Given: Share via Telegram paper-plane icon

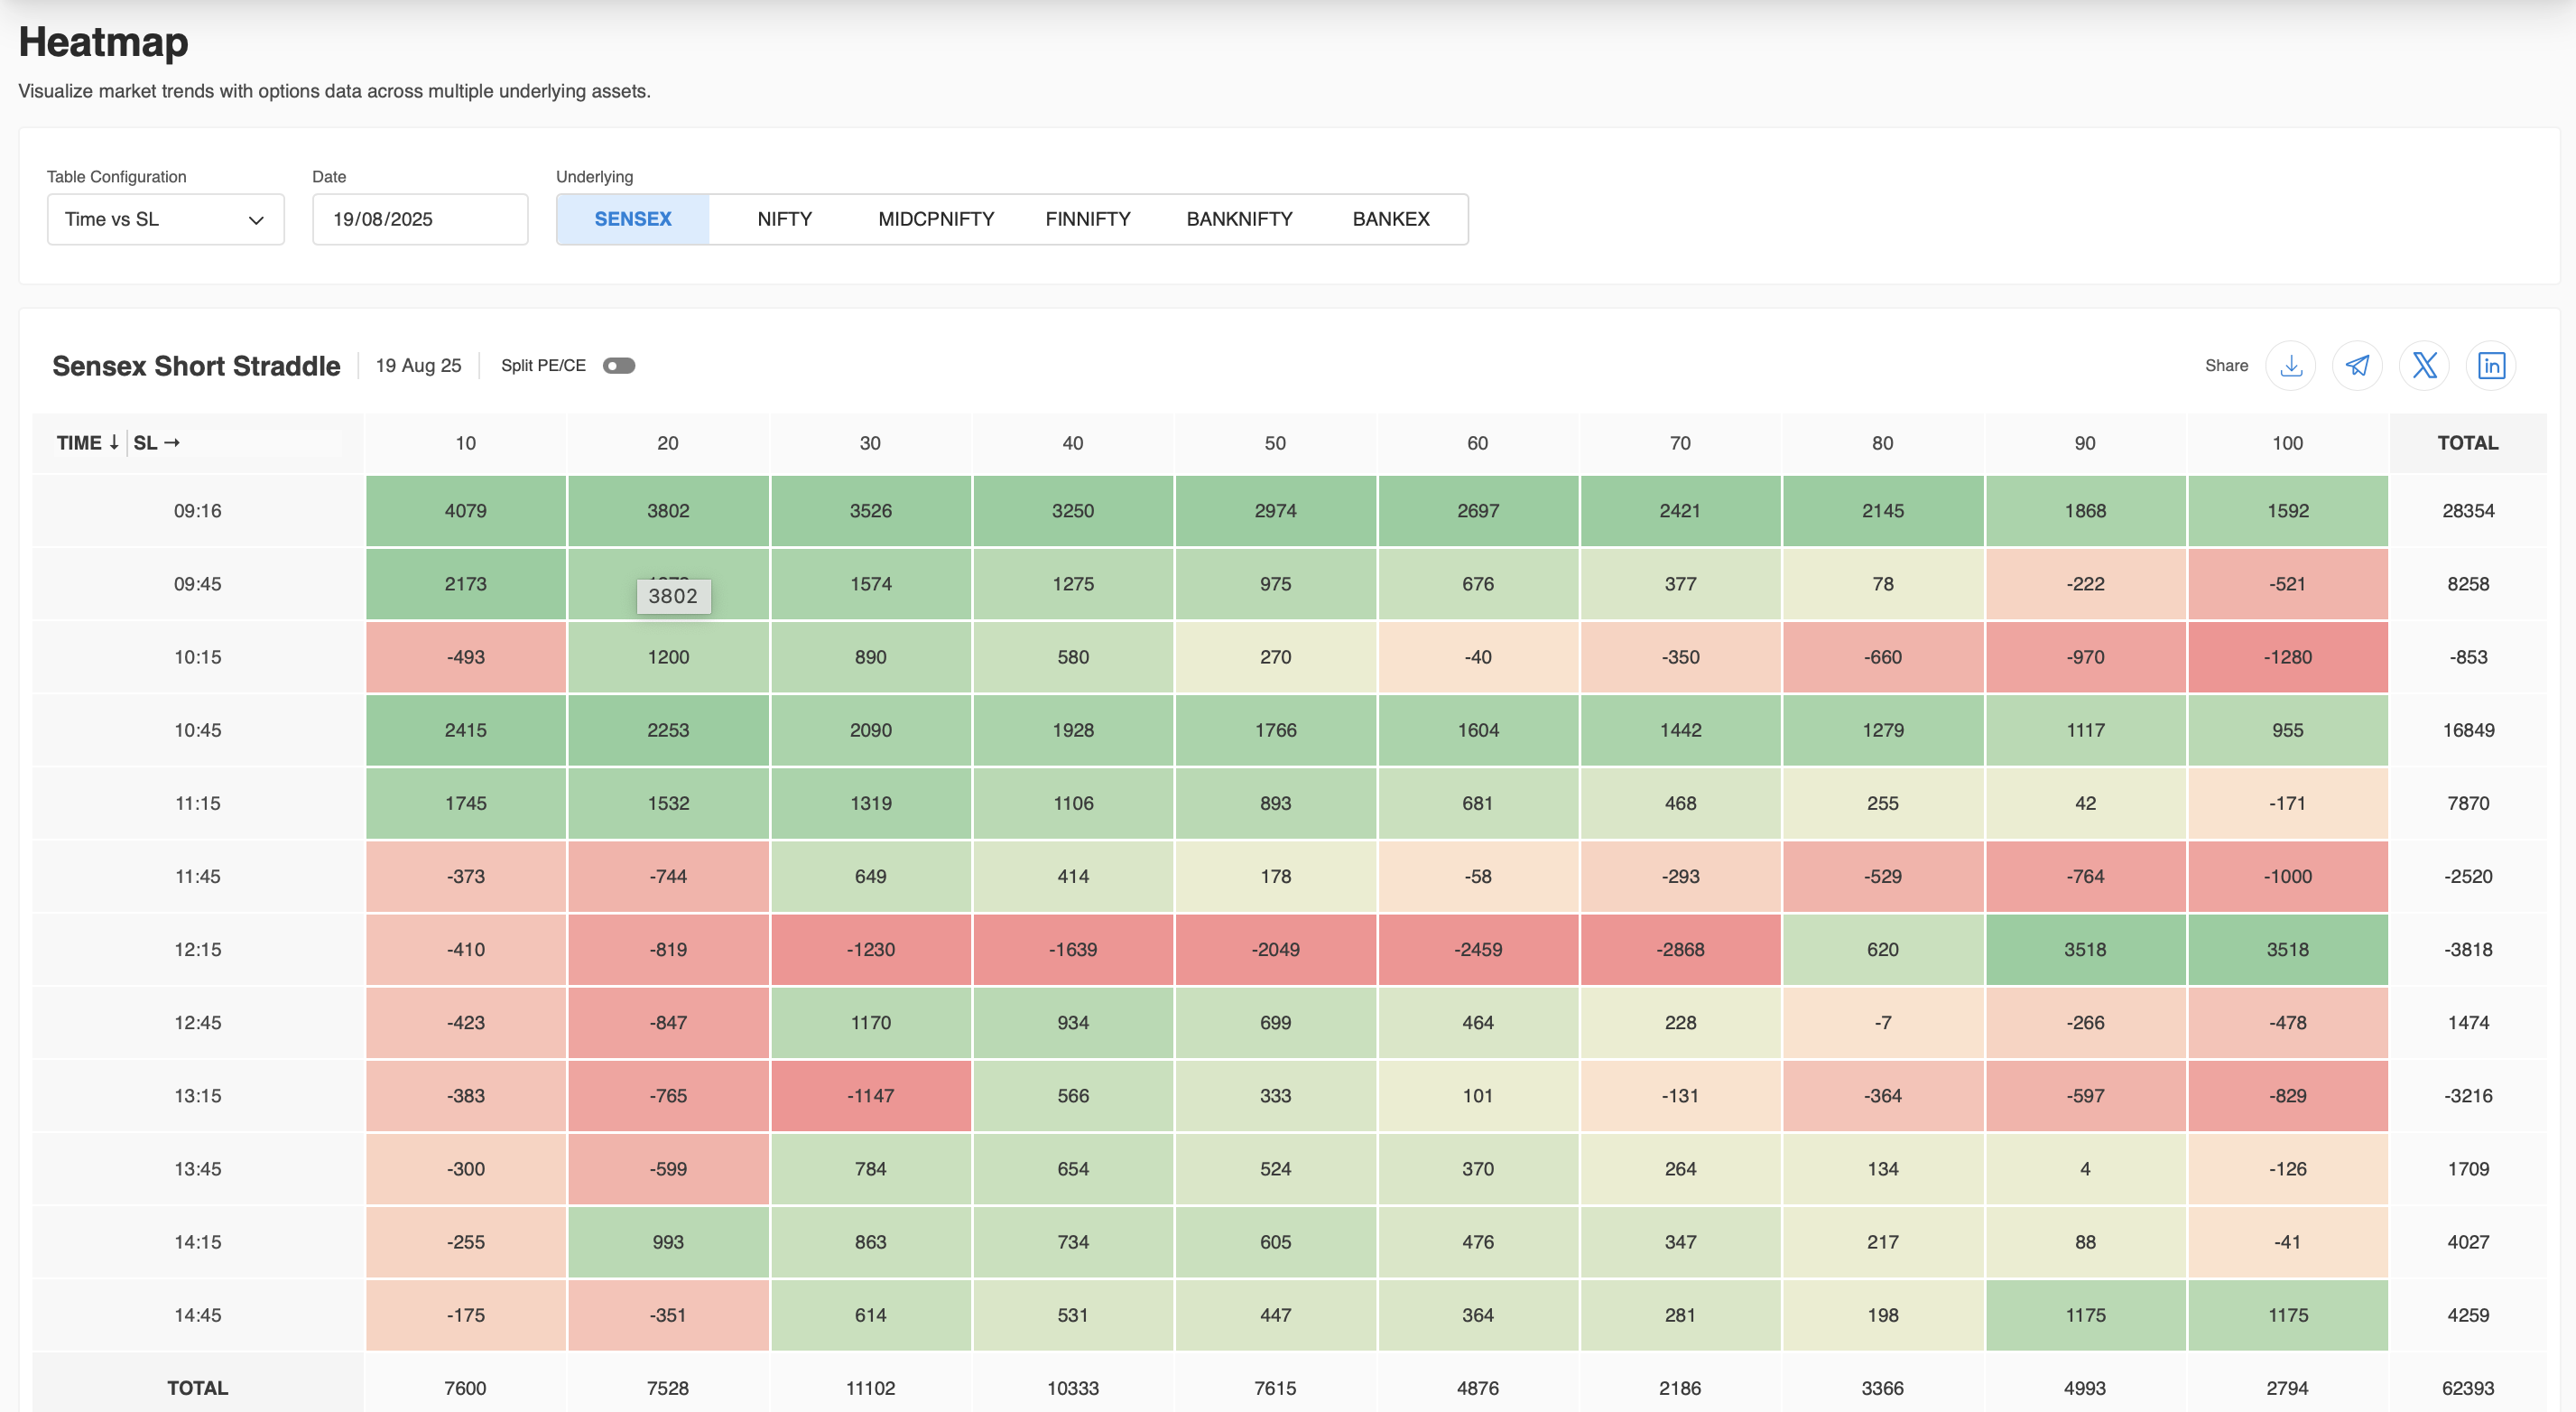Looking at the screenshot, I should coord(2357,366).
